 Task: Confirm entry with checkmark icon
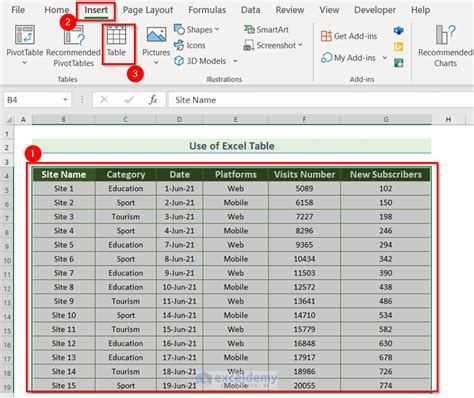(x=129, y=100)
